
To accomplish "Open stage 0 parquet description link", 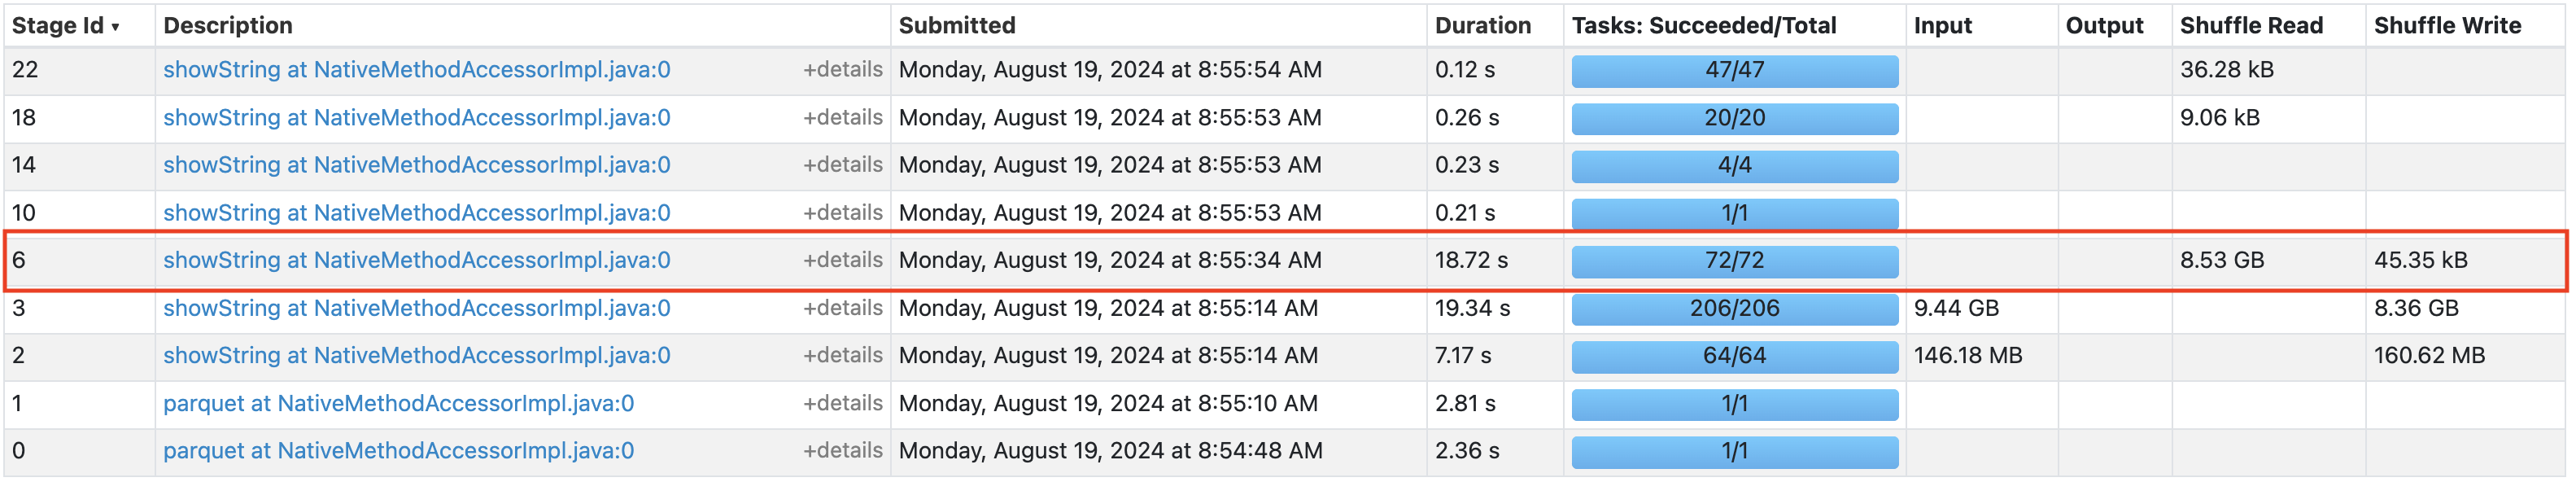I will pos(398,451).
